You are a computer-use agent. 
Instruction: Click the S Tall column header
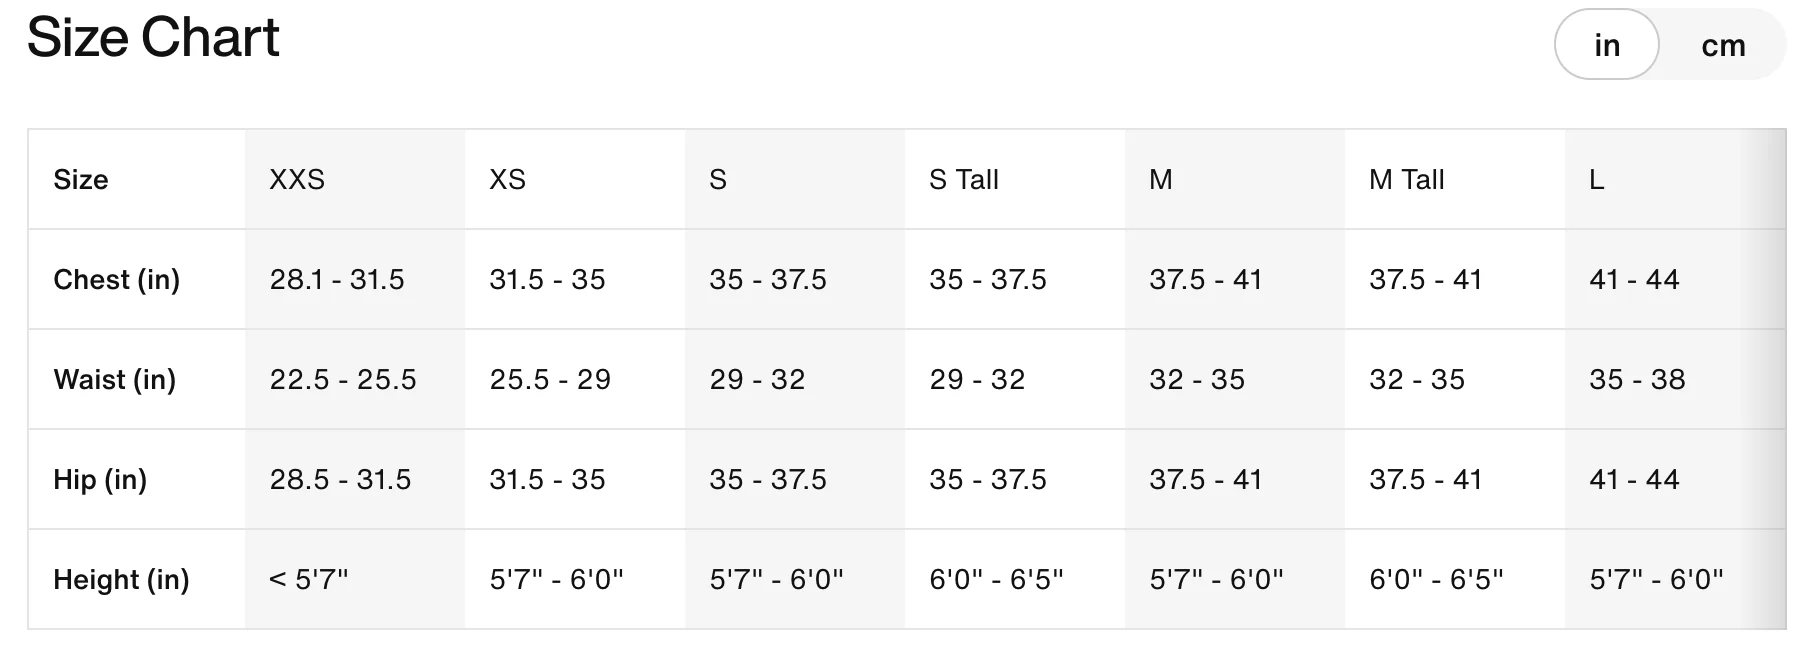click(x=964, y=180)
